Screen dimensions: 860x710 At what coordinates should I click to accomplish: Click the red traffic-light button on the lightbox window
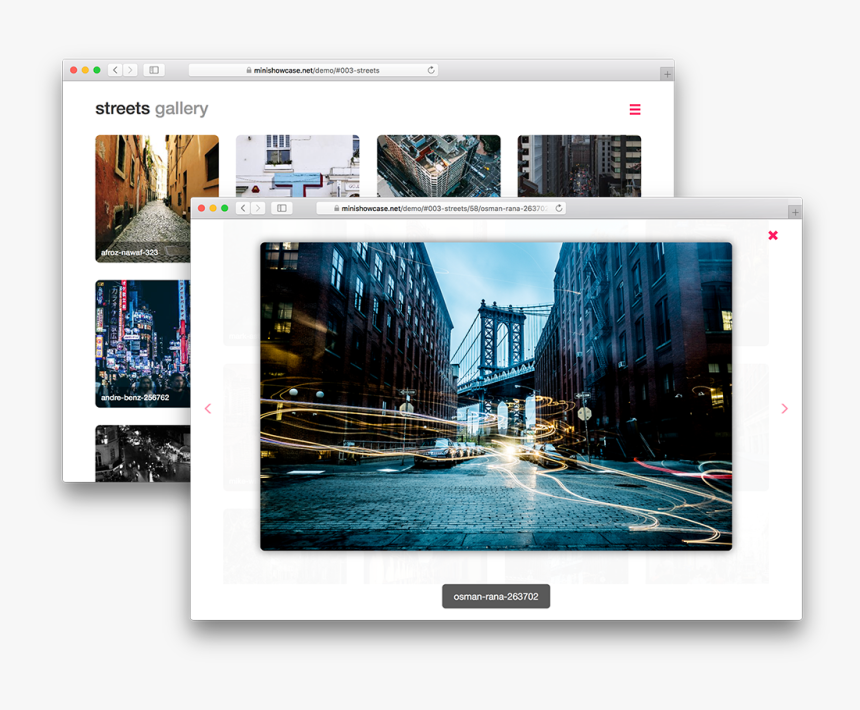point(200,208)
